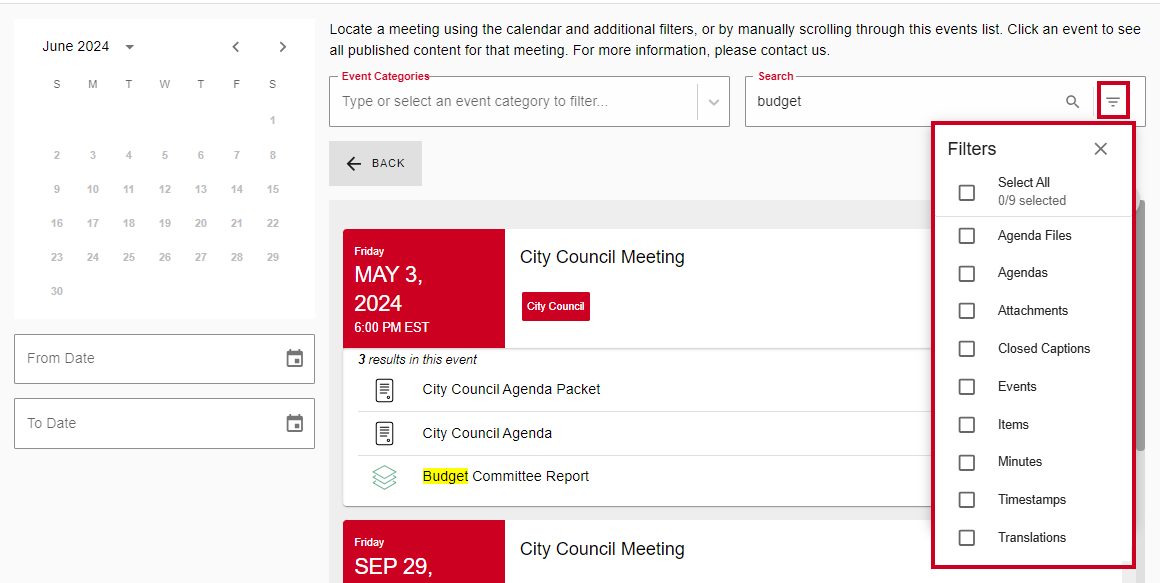The height and width of the screenshot is (583, 1160).
Task: Open the June 2024 month dropdown
Action: (88, 47)
